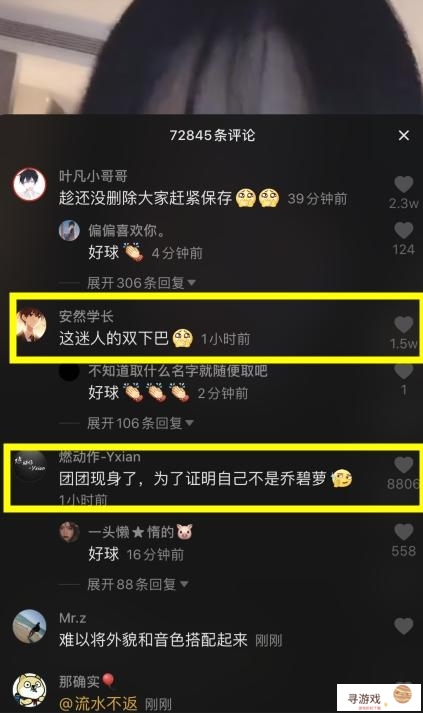Open the @流水不返 mention link

pyautogui.click(x=98, y=704)
